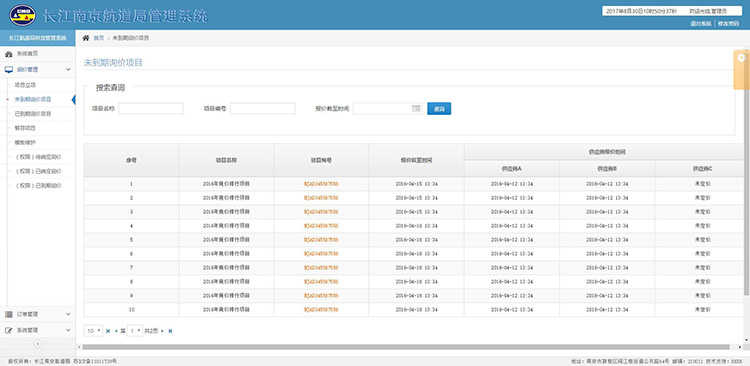Image resolution: width=750 pixels, height=366 pixels.
Task: Focus the 项目编号 search input
Action: (263, 109)
